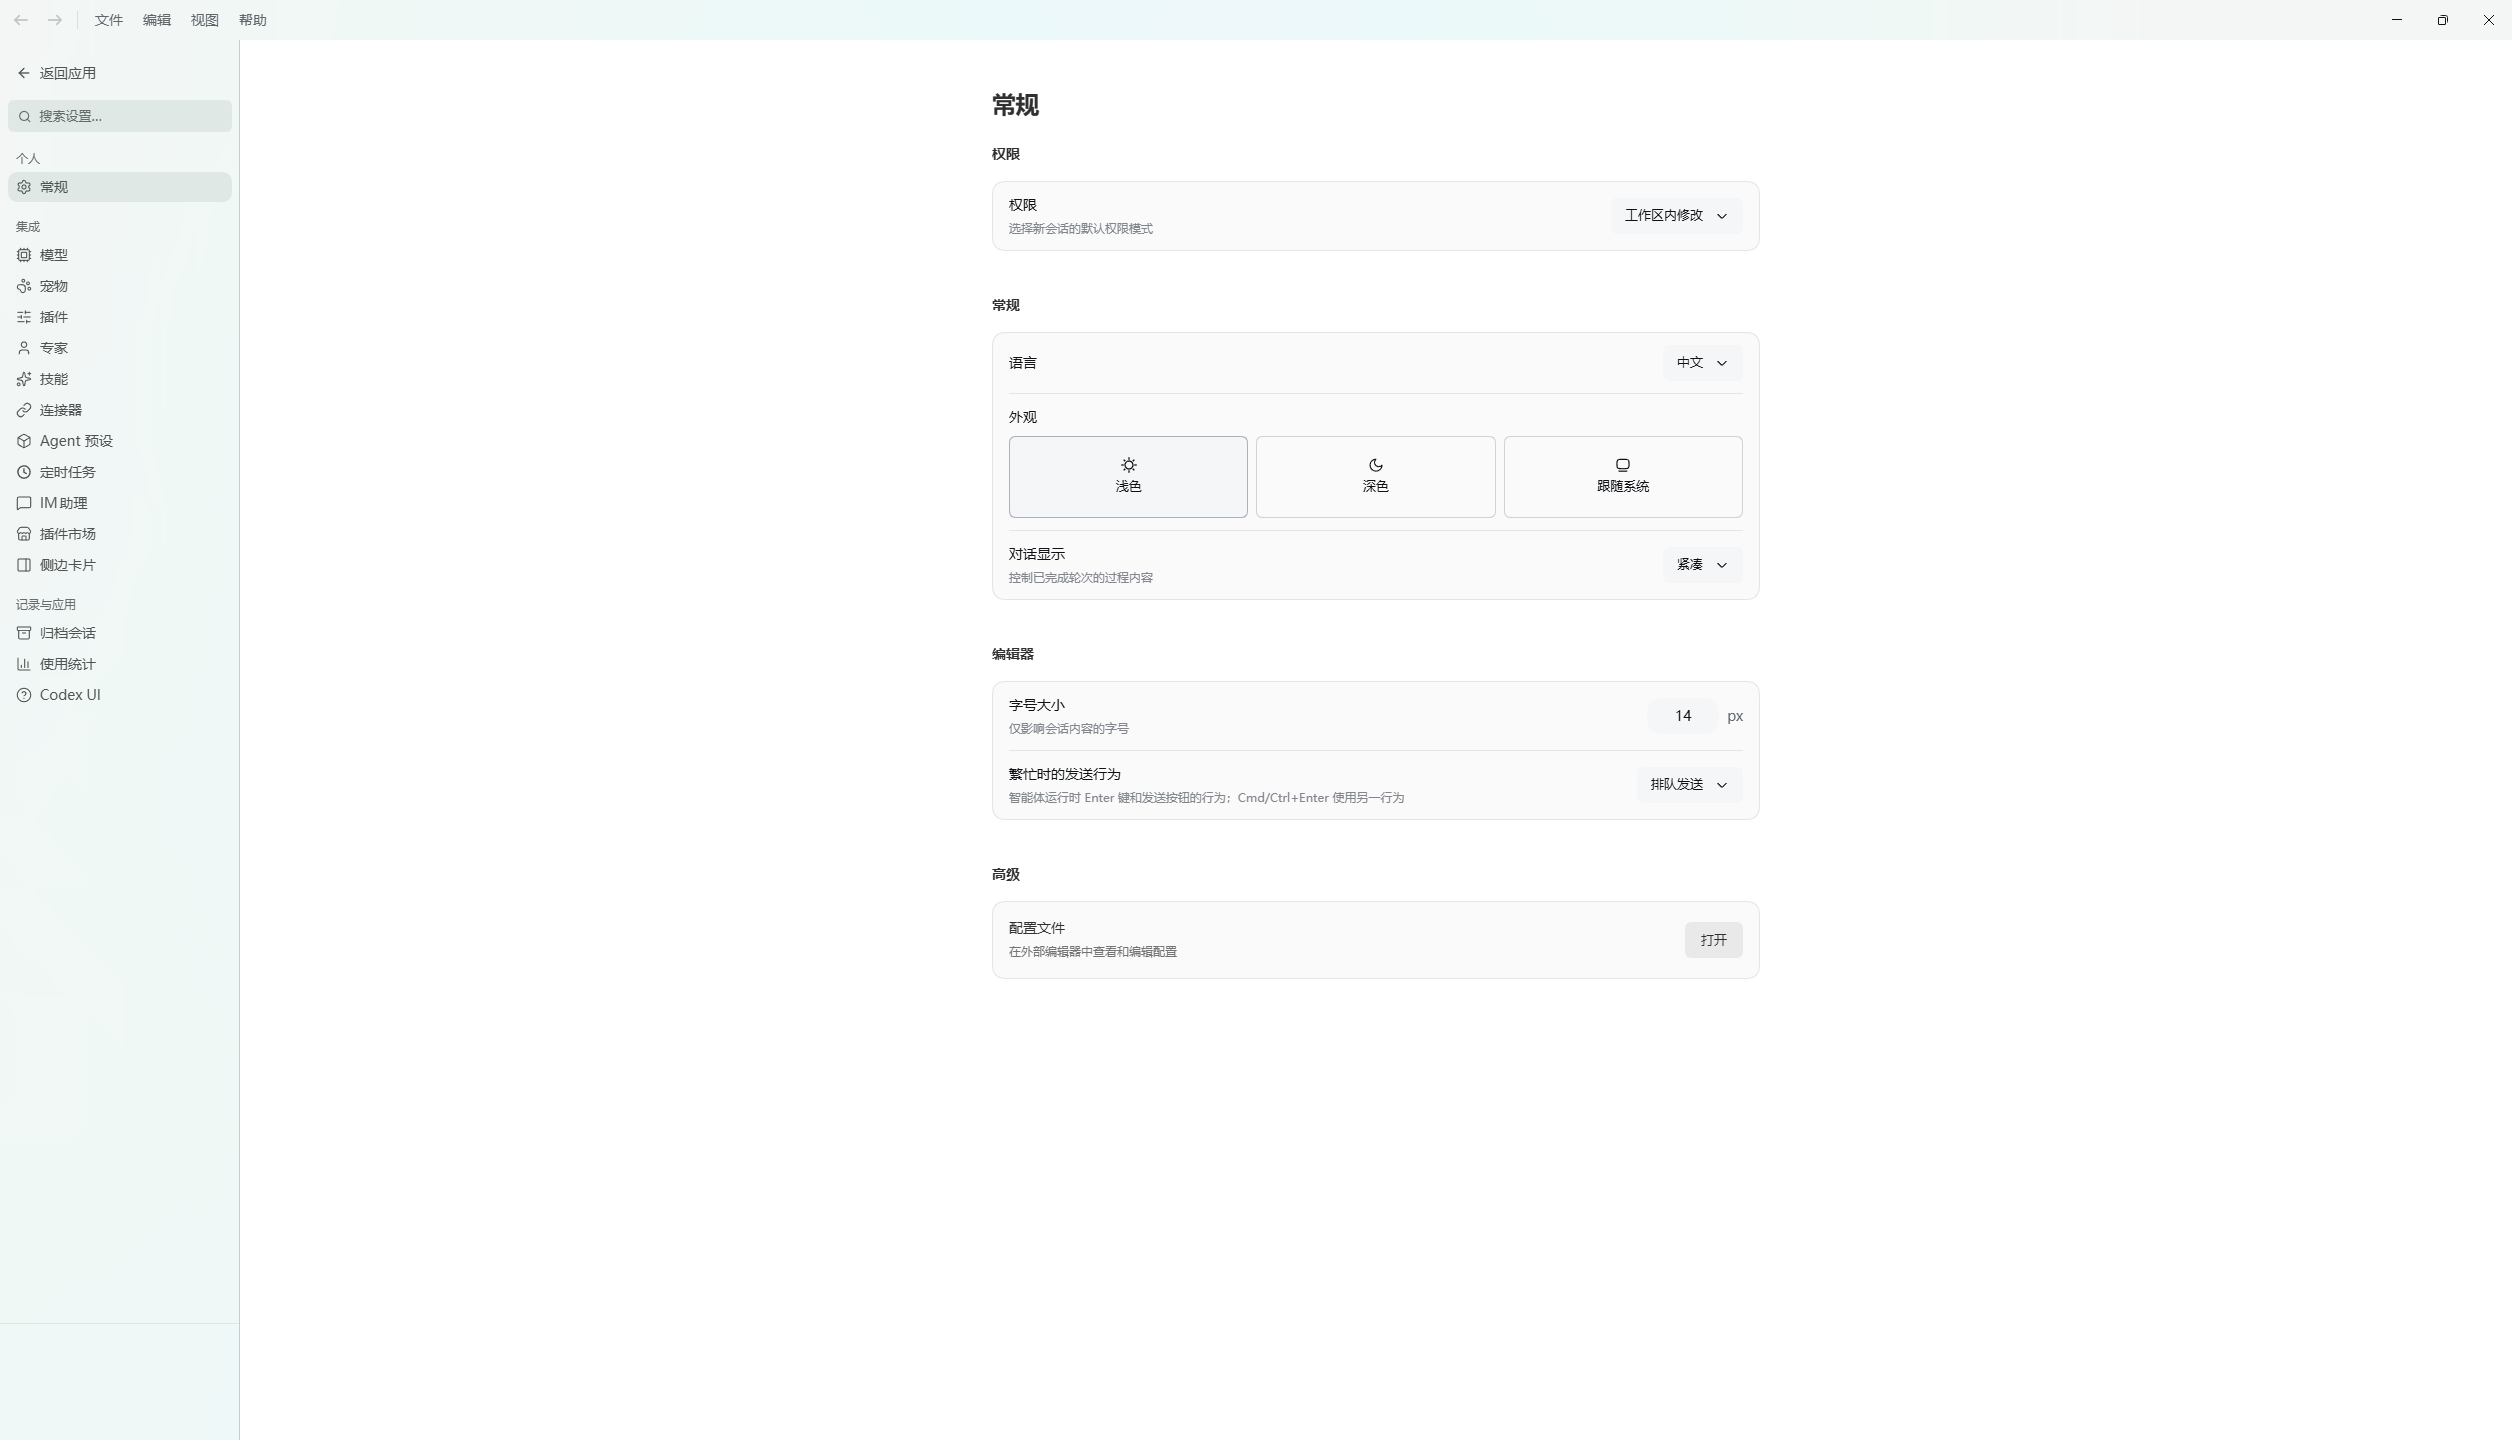
Task: Click the 选择新会话的默认权限模式 description text
Action: click(x=1080, y=229)
